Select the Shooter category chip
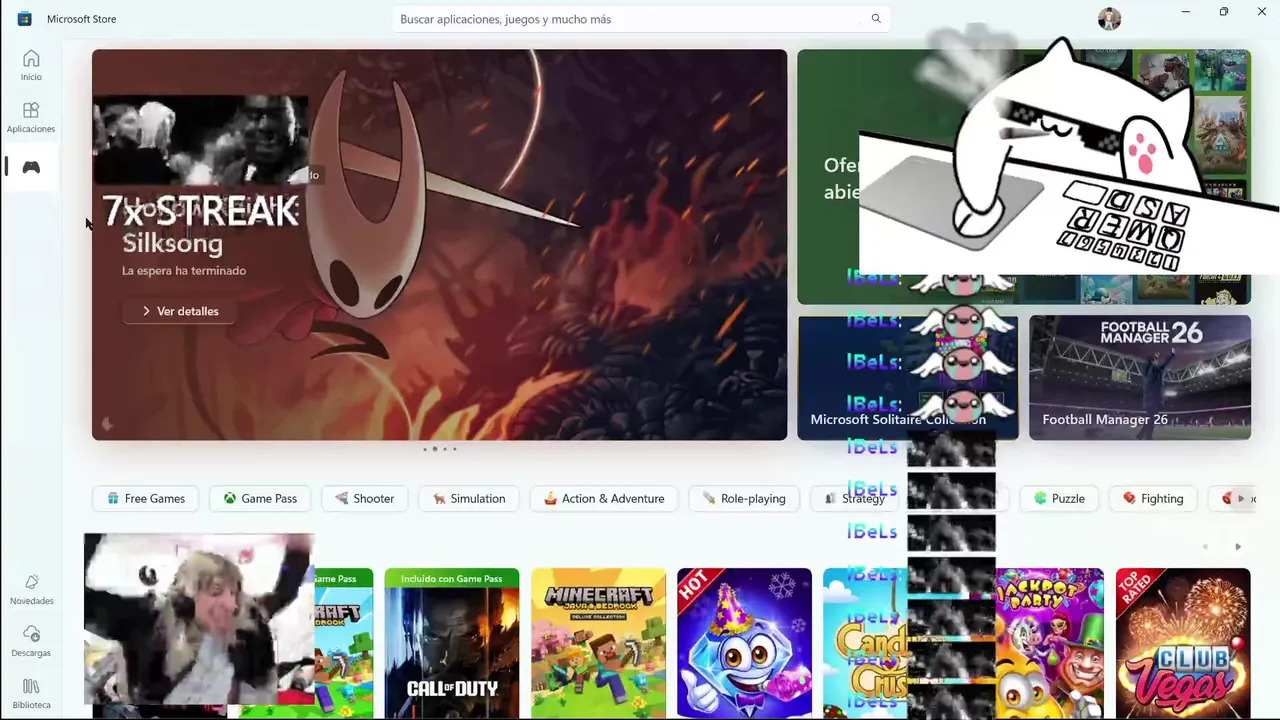The image size is (1280, 720). (365, 498)
